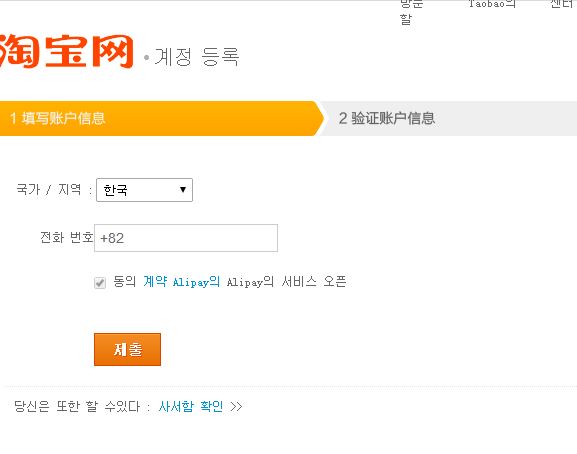Switch to step 2 验证账户信息 tab
This screenshot has height=454, width=577.
[x=449, y=118]
